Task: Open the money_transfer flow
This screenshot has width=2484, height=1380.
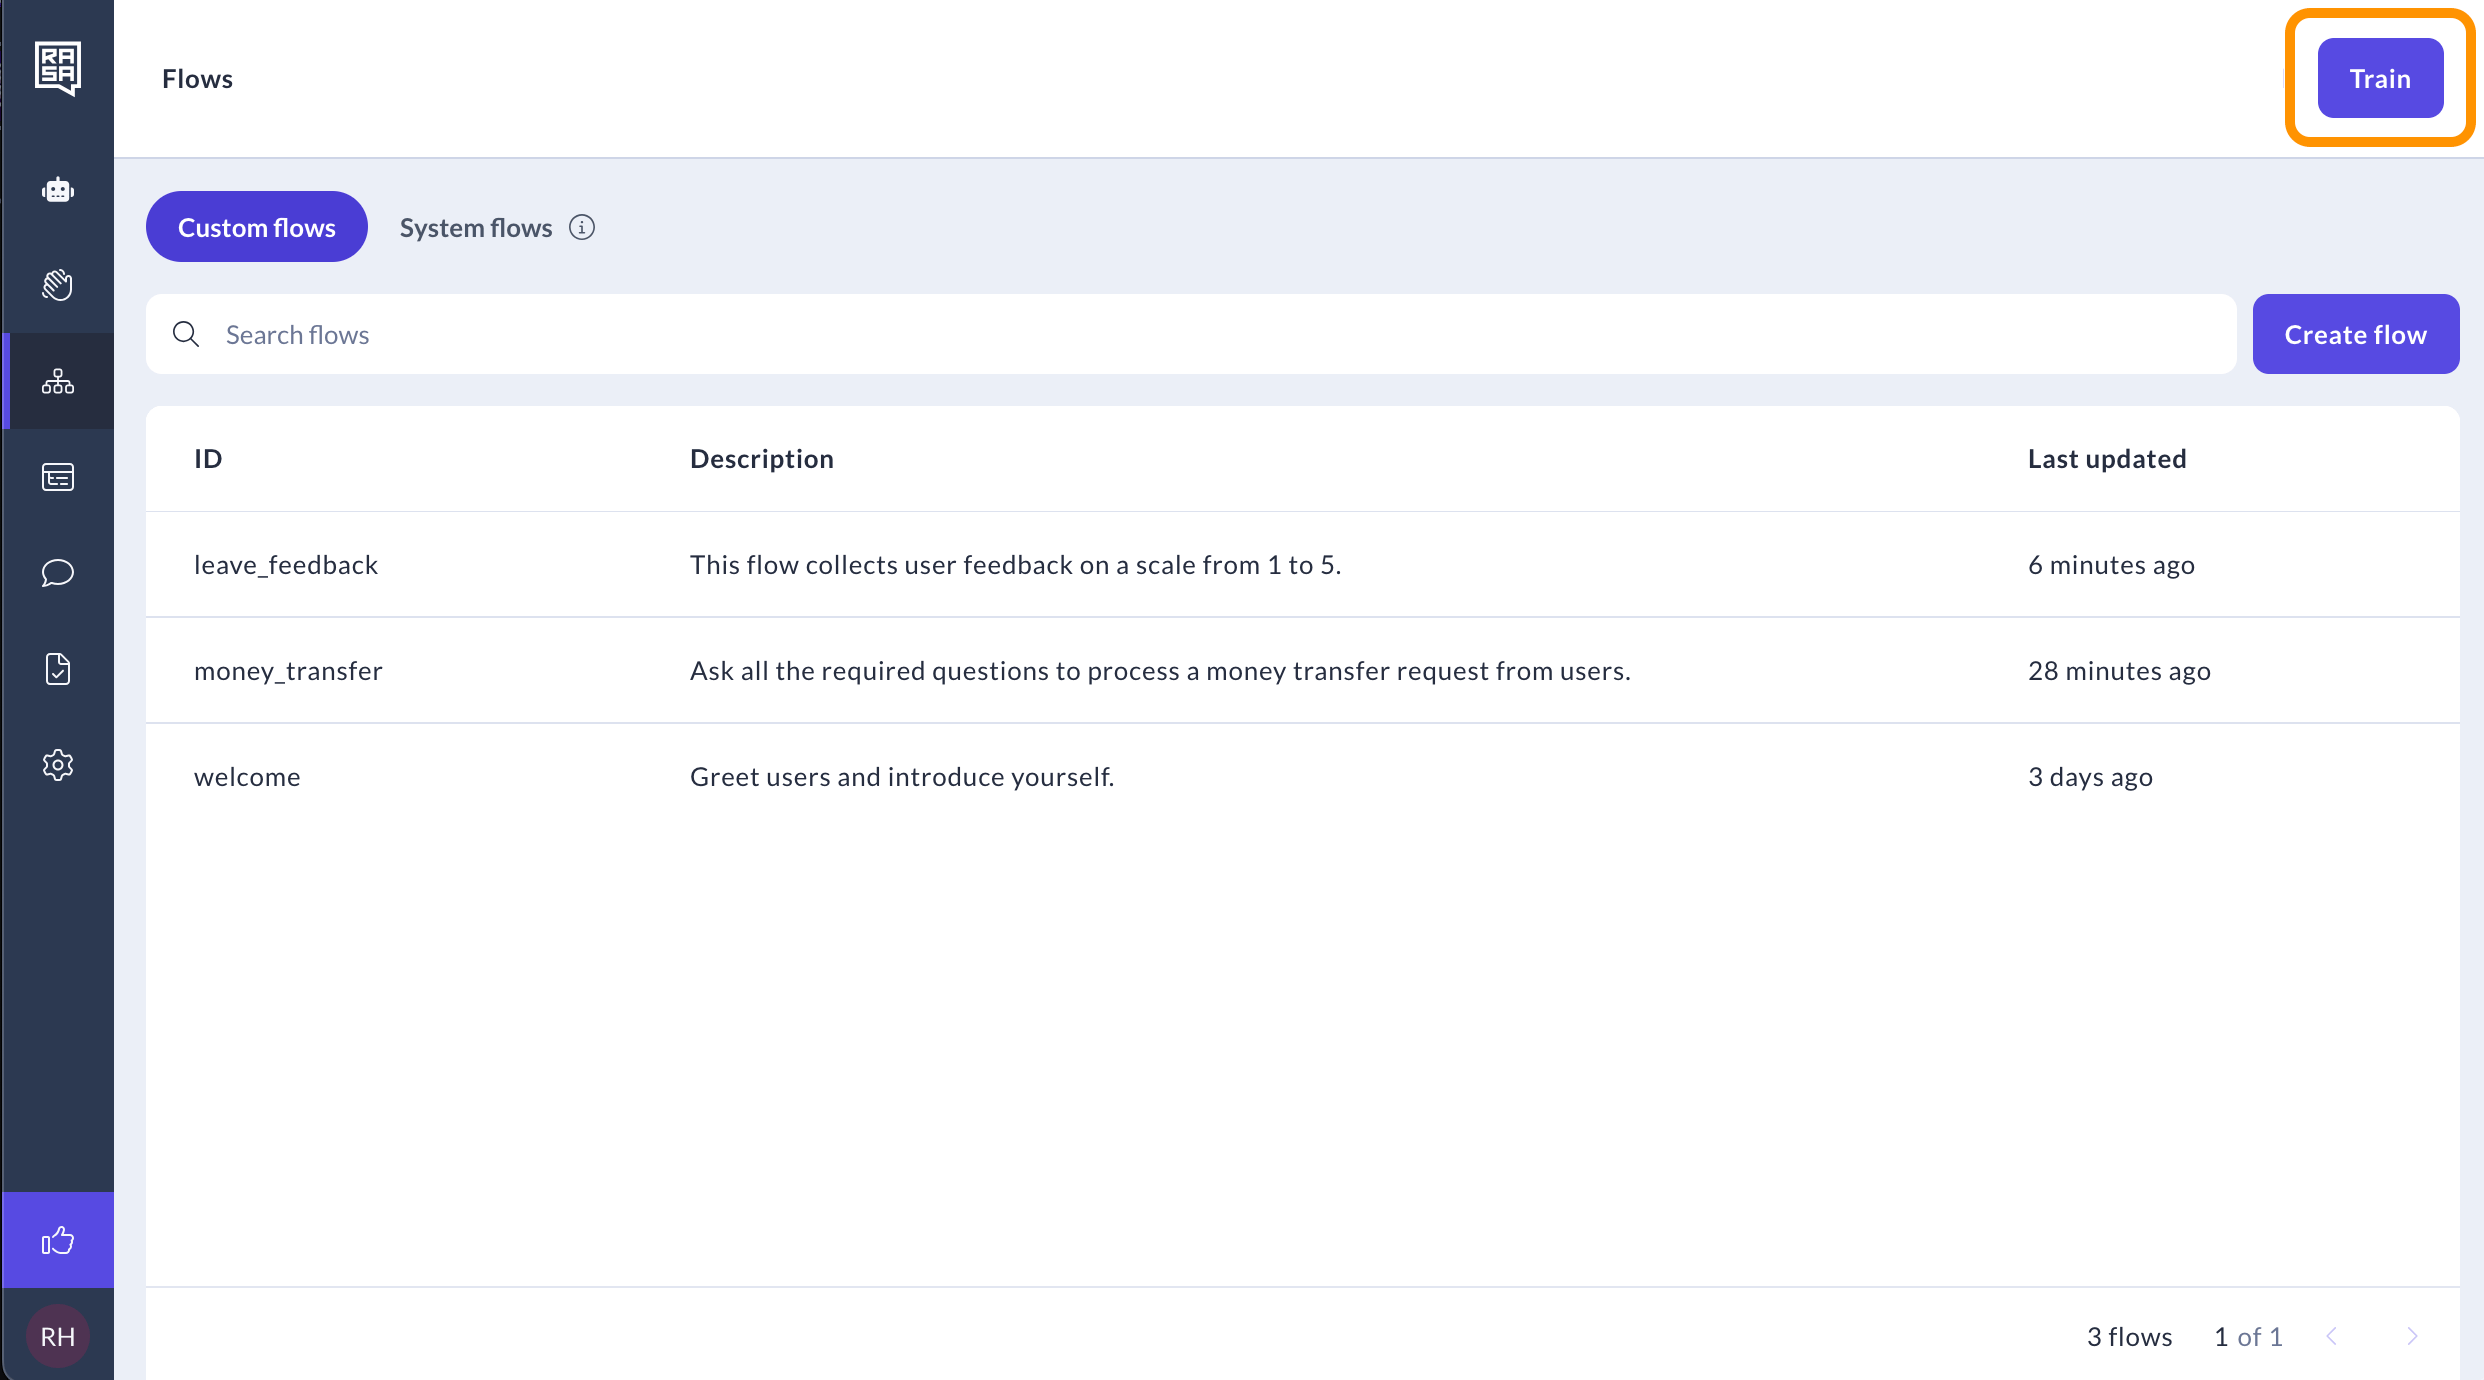Action: point(1303,671)
